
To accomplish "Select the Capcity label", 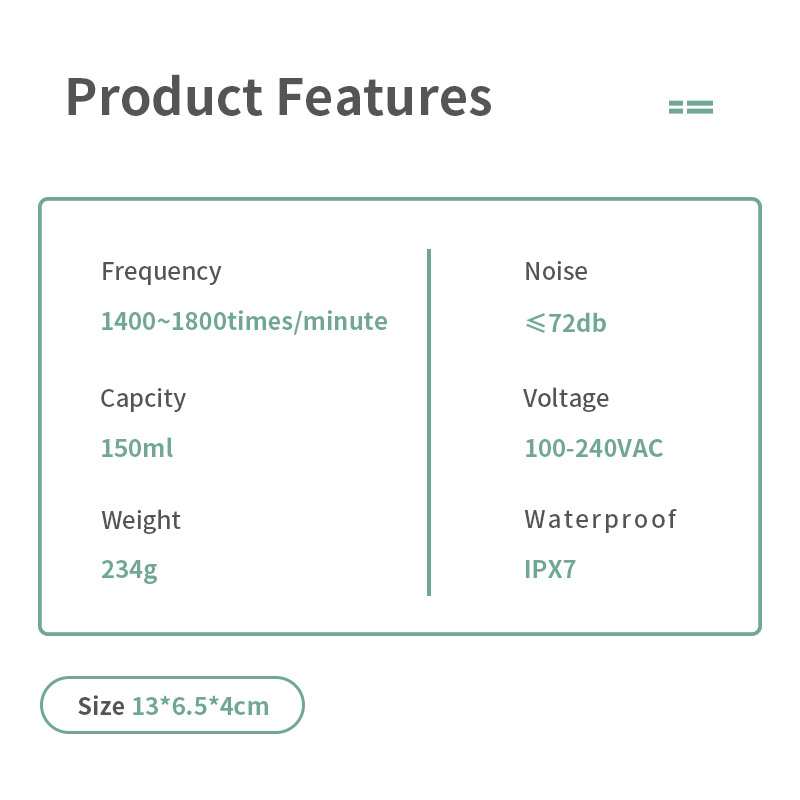I will (143, 398).
